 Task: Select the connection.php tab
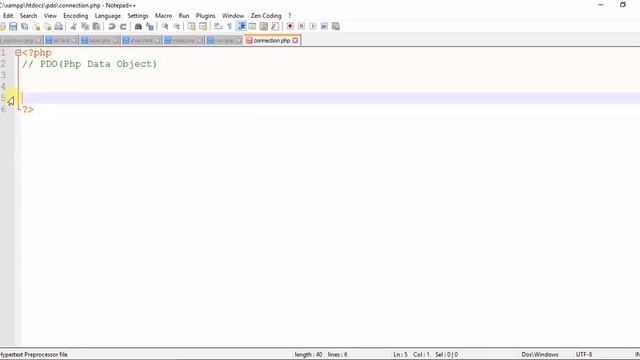tap(271, 40)
